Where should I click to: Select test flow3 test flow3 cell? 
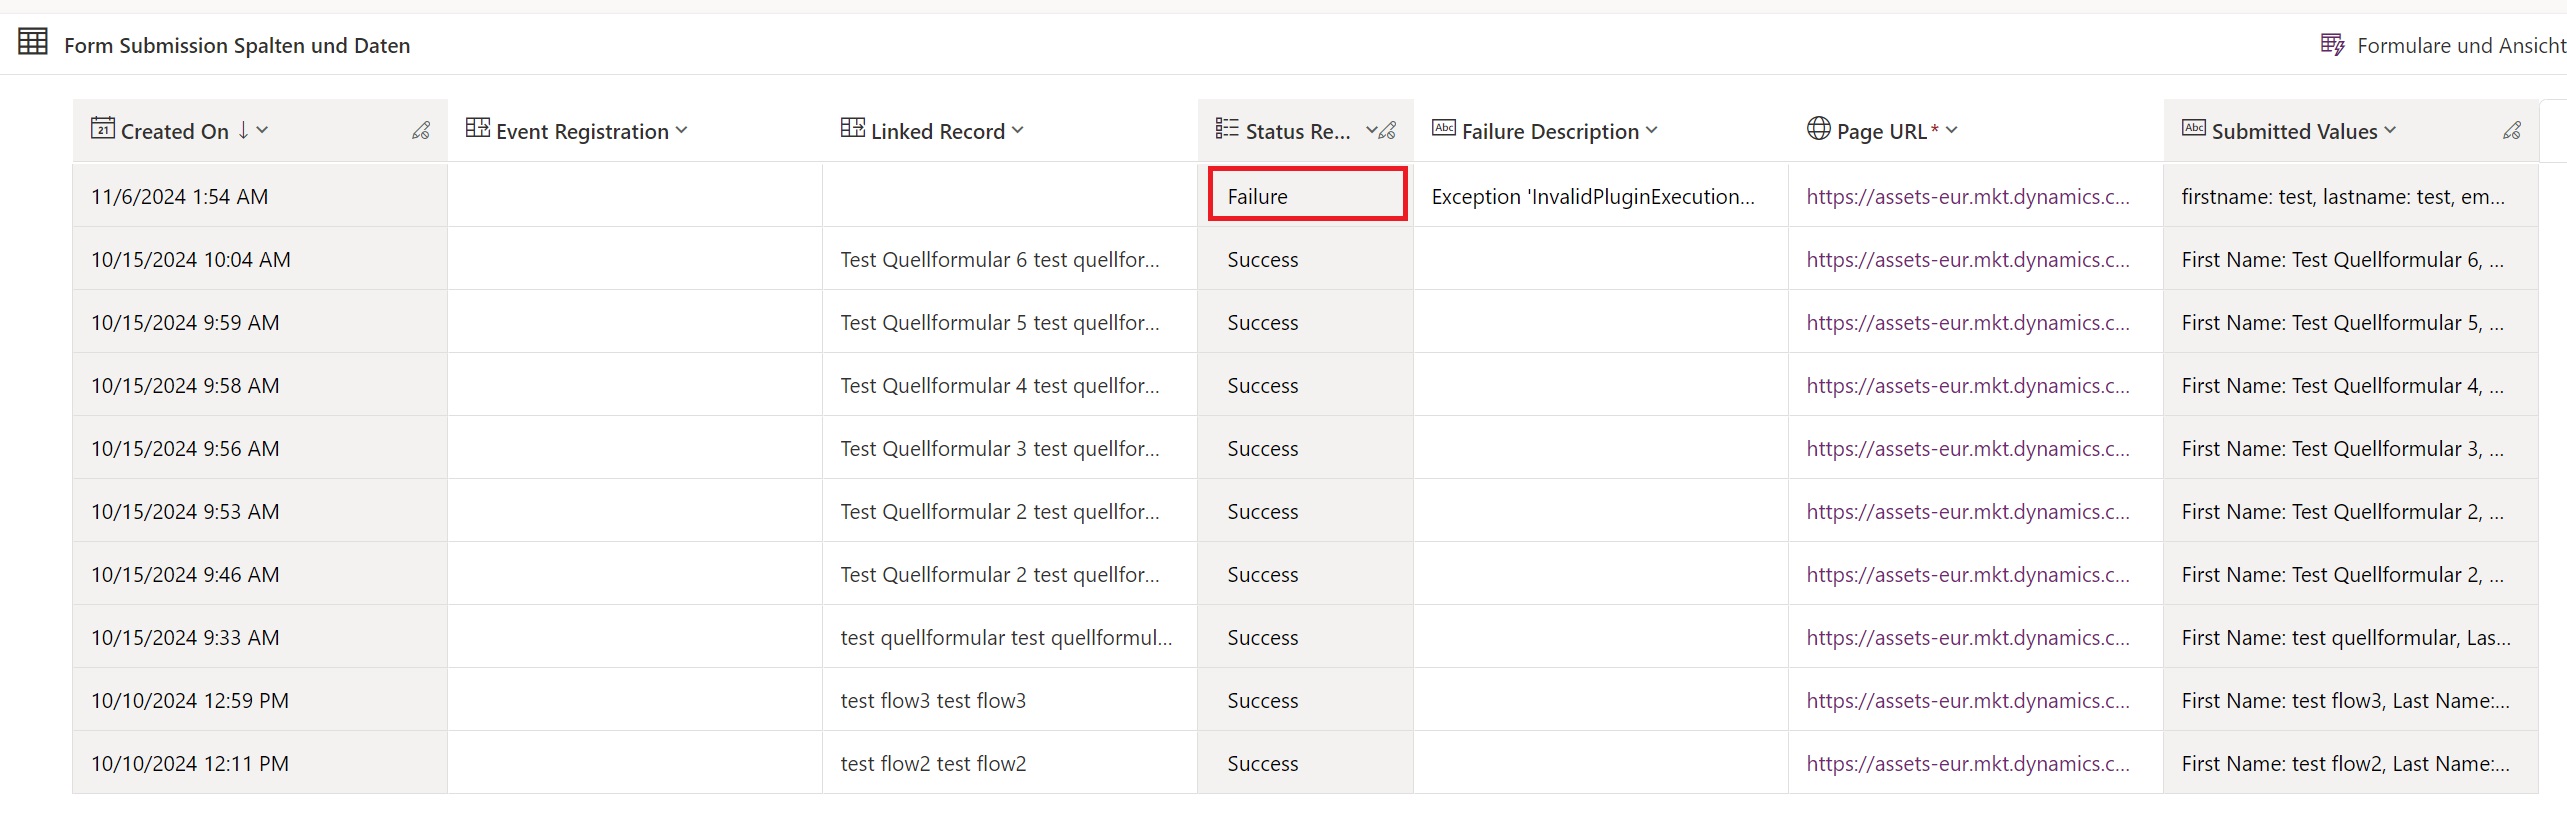pyautogui.click(x=1010, y=700)
